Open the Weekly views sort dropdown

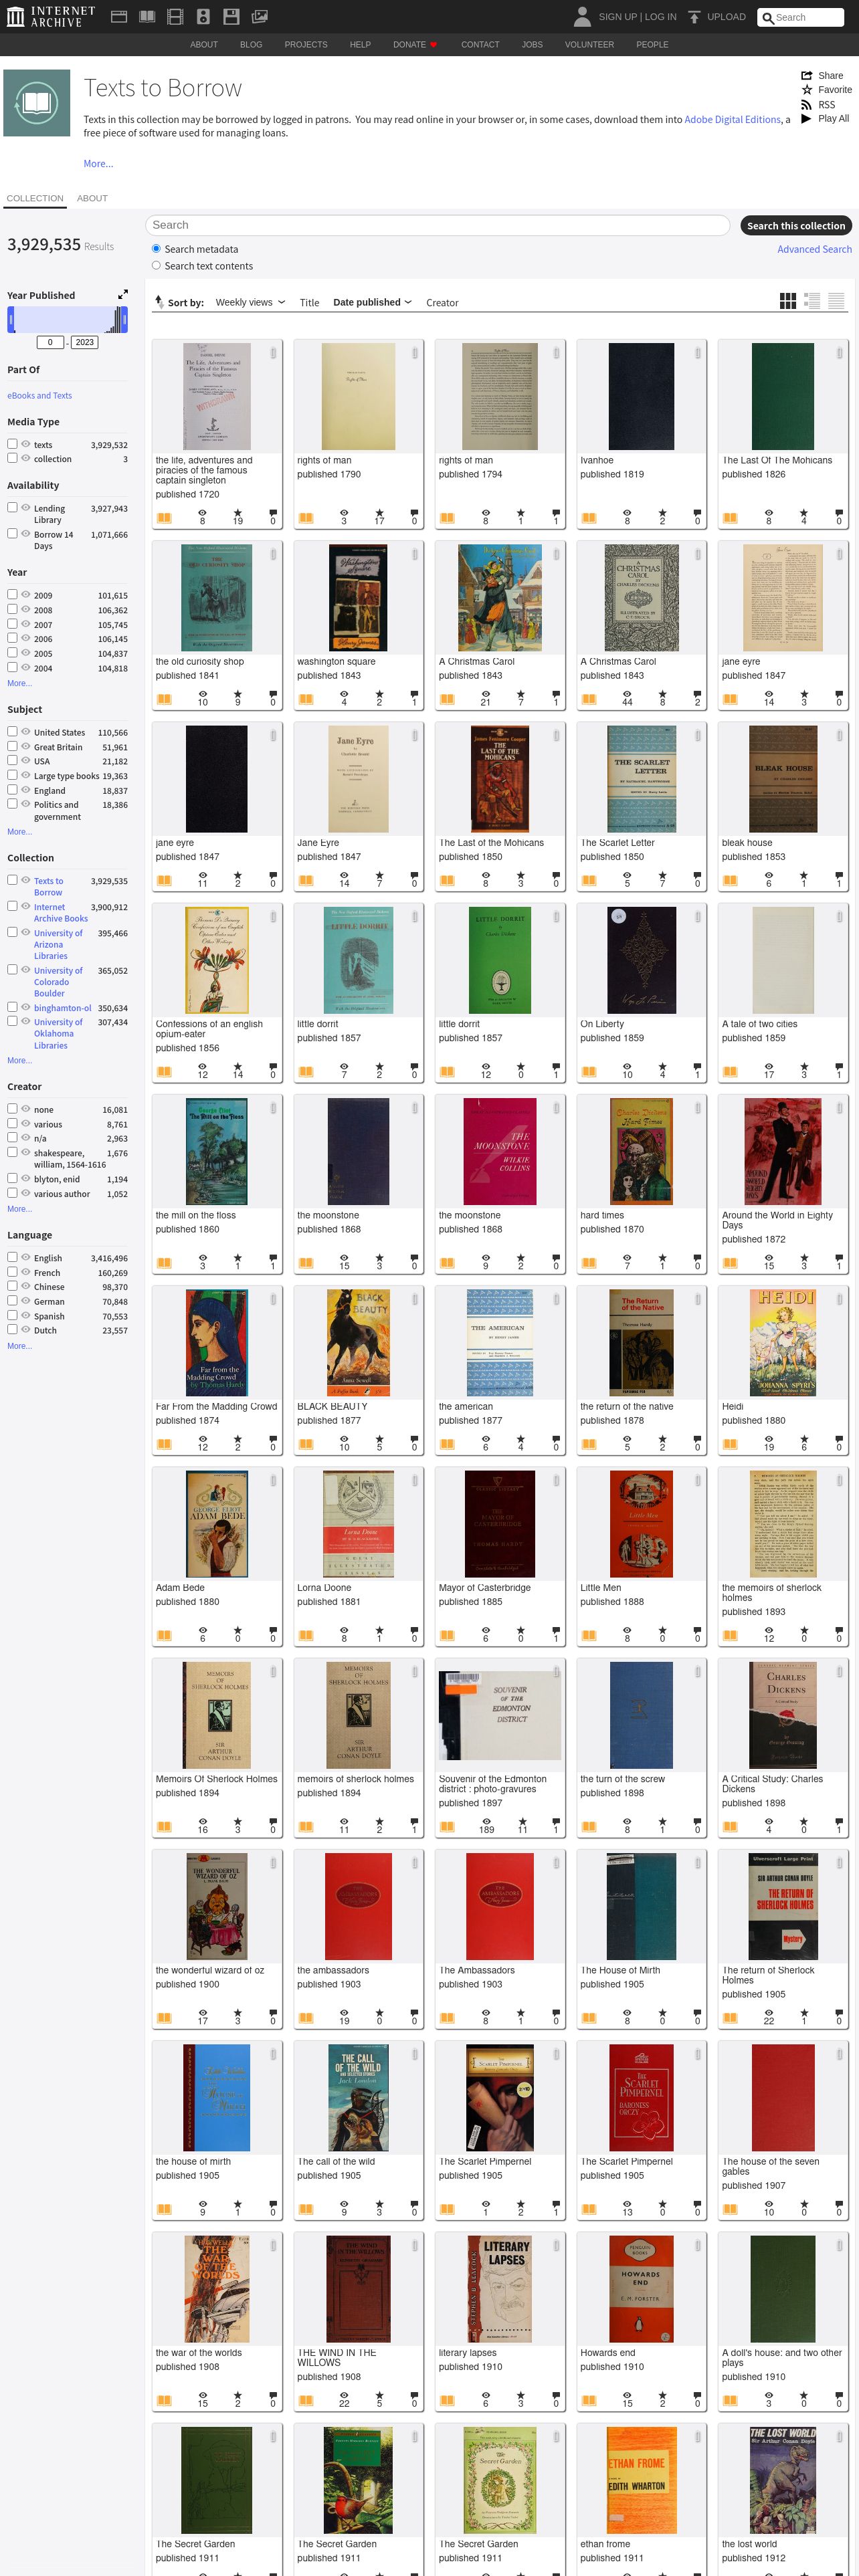(251, 302)
